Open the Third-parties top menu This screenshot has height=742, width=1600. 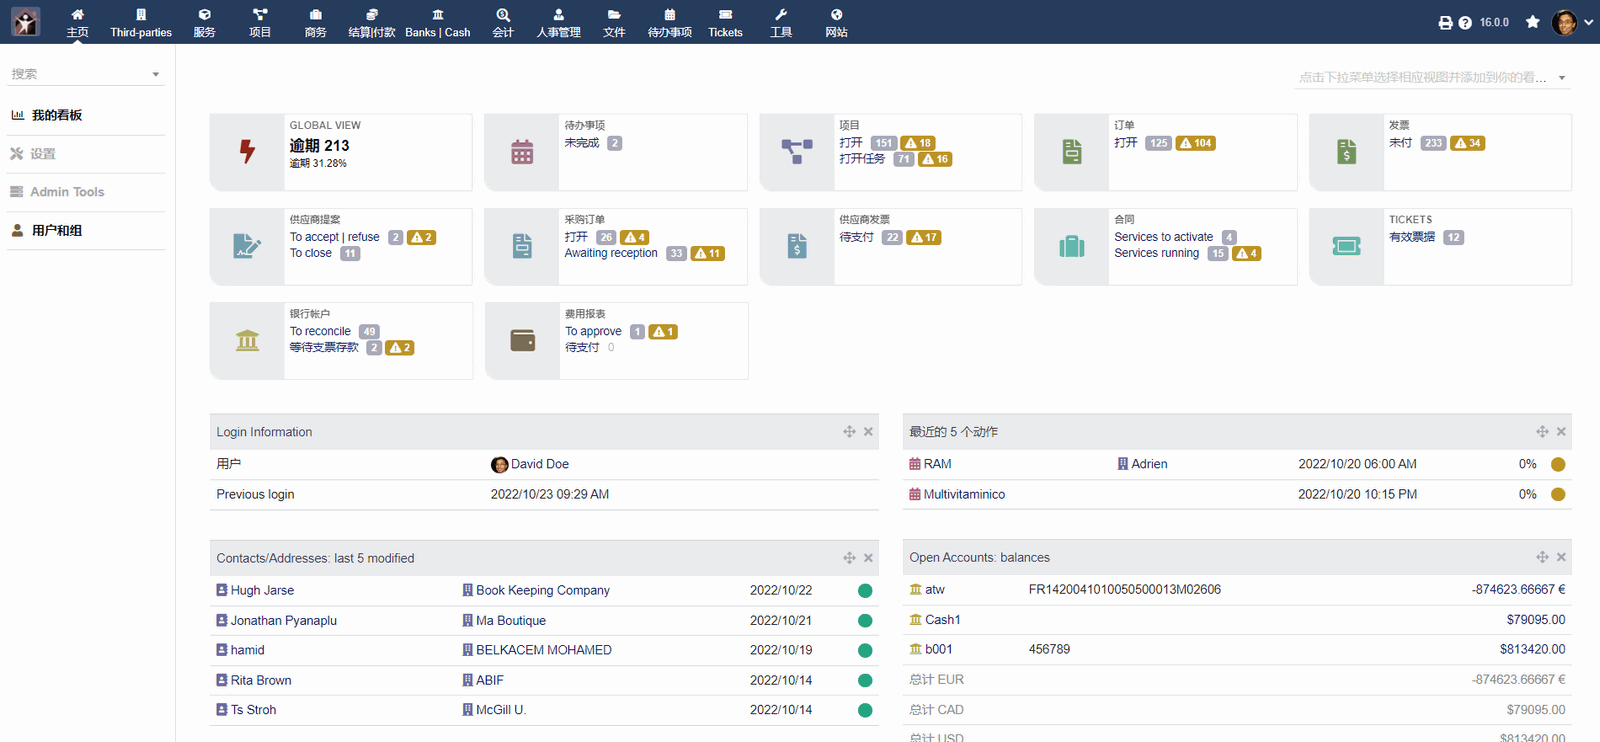point(141,22)
